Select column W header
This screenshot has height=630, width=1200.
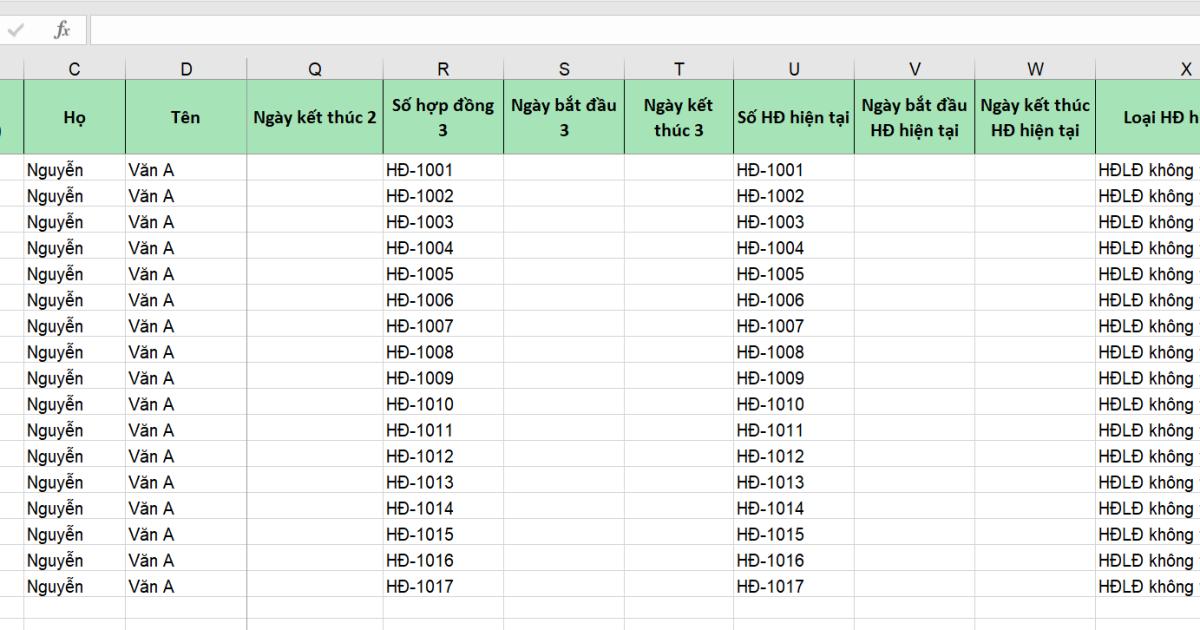1036,69
